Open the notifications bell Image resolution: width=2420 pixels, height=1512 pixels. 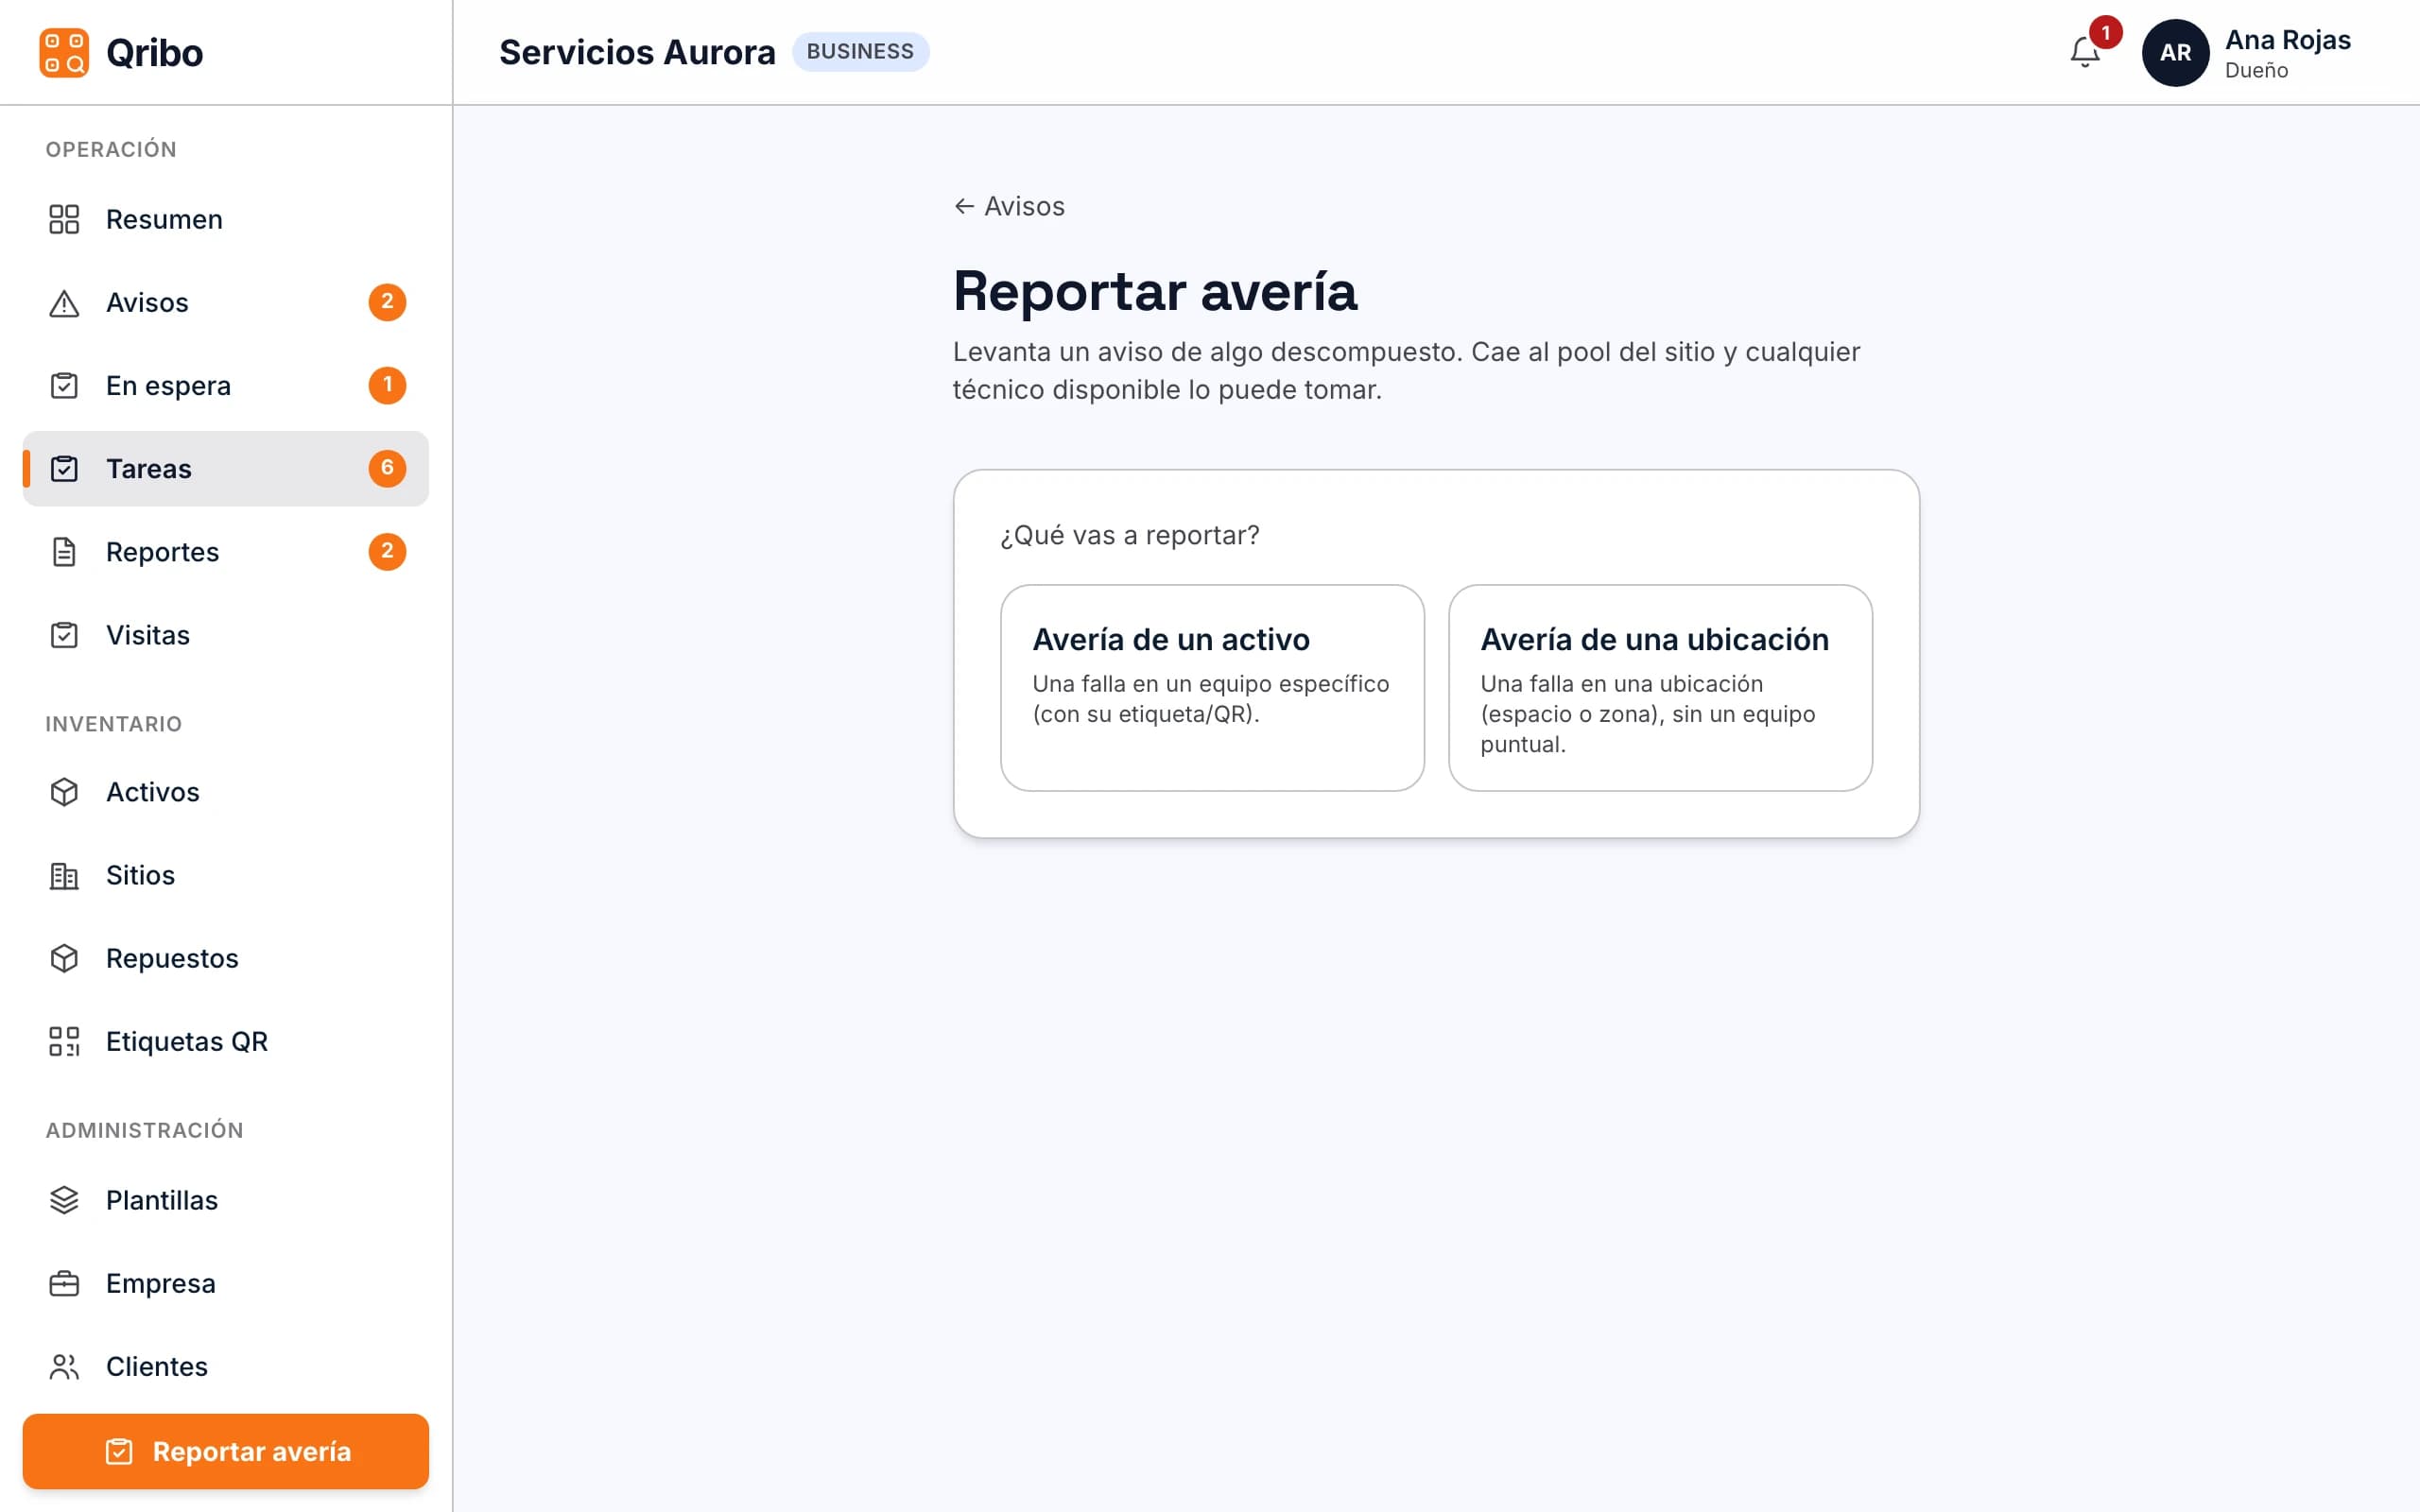[x=2085, y=52]
